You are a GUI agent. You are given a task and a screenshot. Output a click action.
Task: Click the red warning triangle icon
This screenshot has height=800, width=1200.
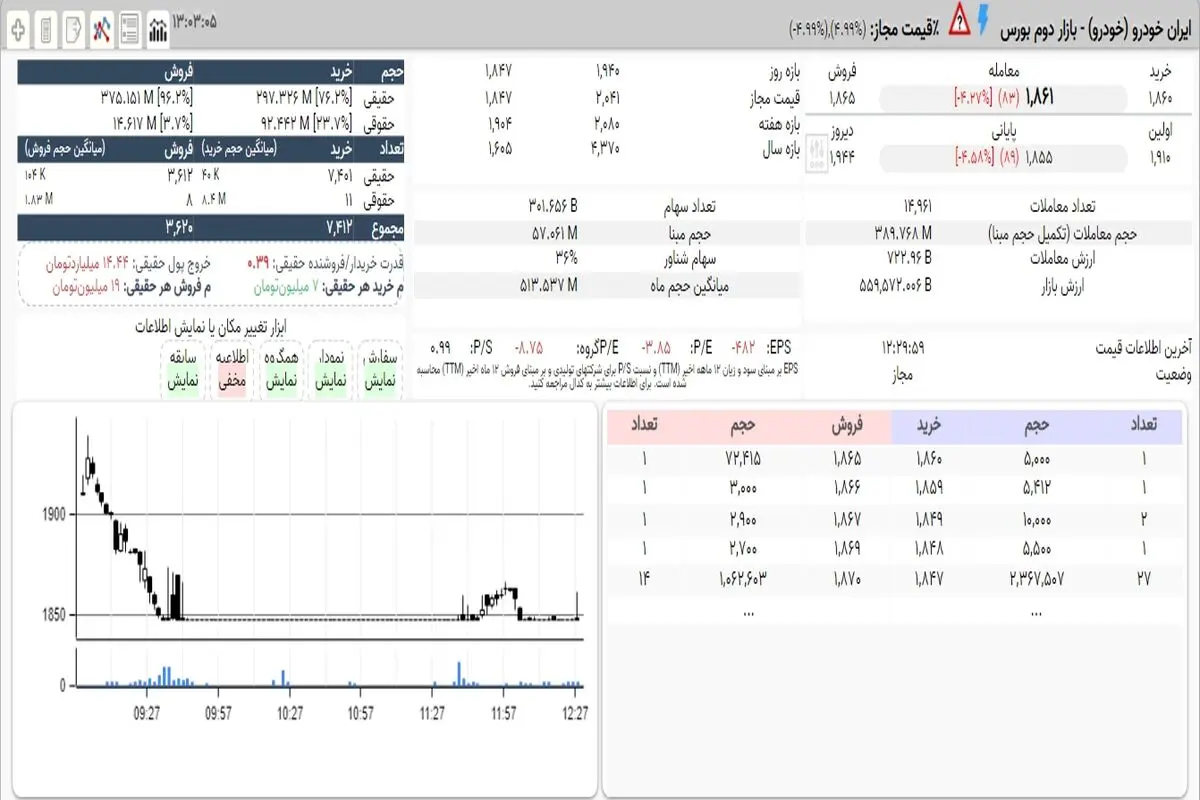[x=960, y=18]
